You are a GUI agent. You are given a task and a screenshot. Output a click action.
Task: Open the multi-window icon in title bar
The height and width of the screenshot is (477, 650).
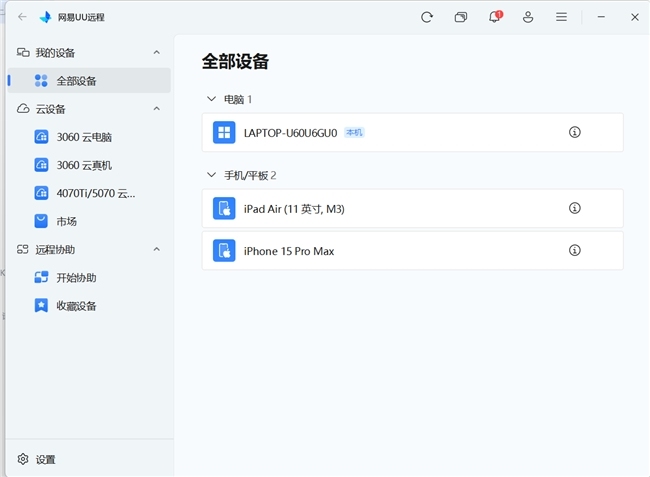pyautogui.click(x=461, y=17)
